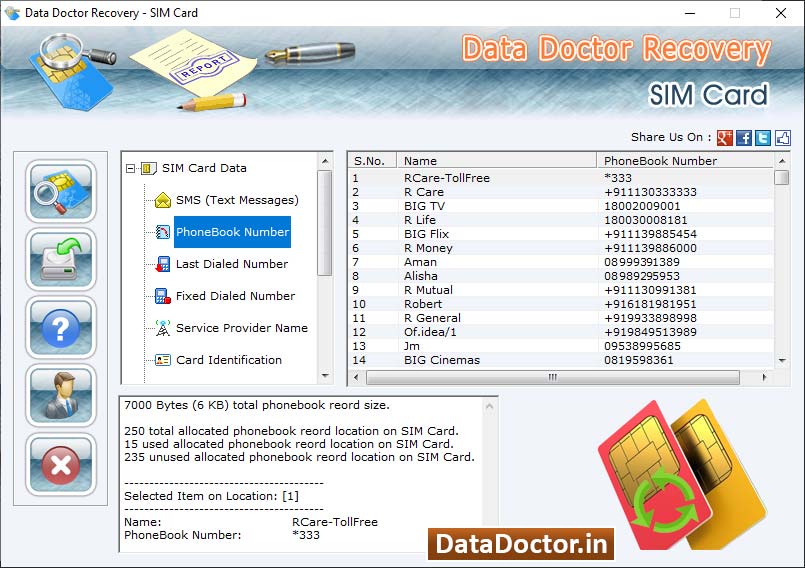
Task: Select the RCare-TollFree contact row
Action: [x=561, y=178]
